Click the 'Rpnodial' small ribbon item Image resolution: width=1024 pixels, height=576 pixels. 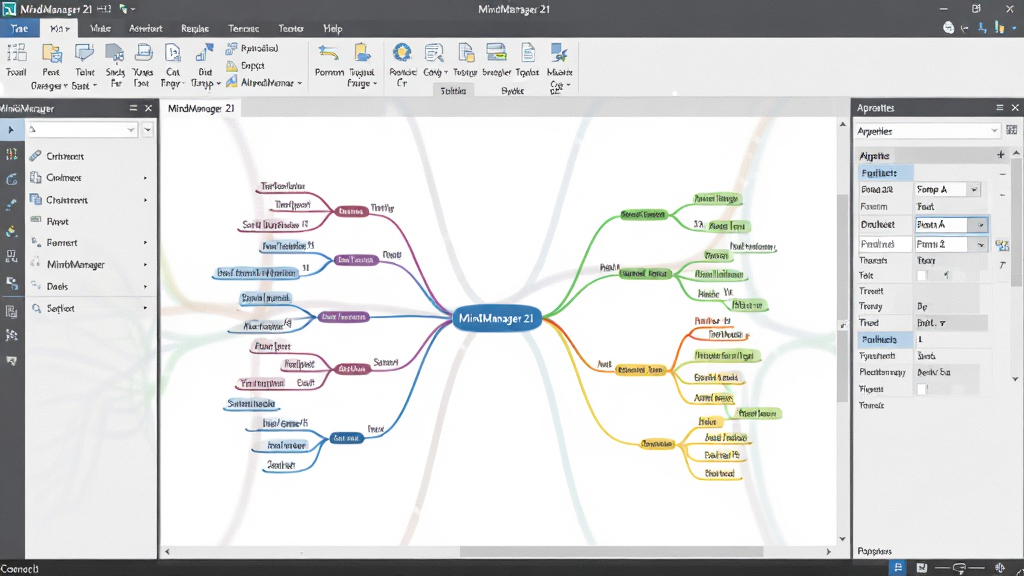pos(252,48)
